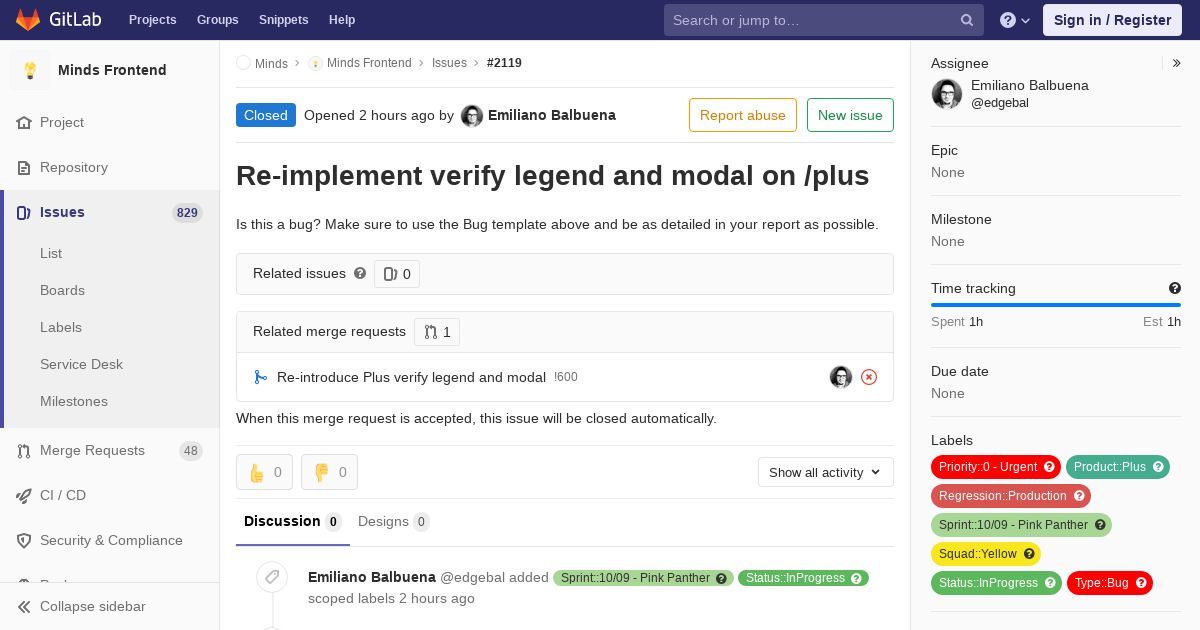The height and width of the screenshot is (630, 1200).
Task: Click the red remove merge request icon
Action: tap(869, 377)
